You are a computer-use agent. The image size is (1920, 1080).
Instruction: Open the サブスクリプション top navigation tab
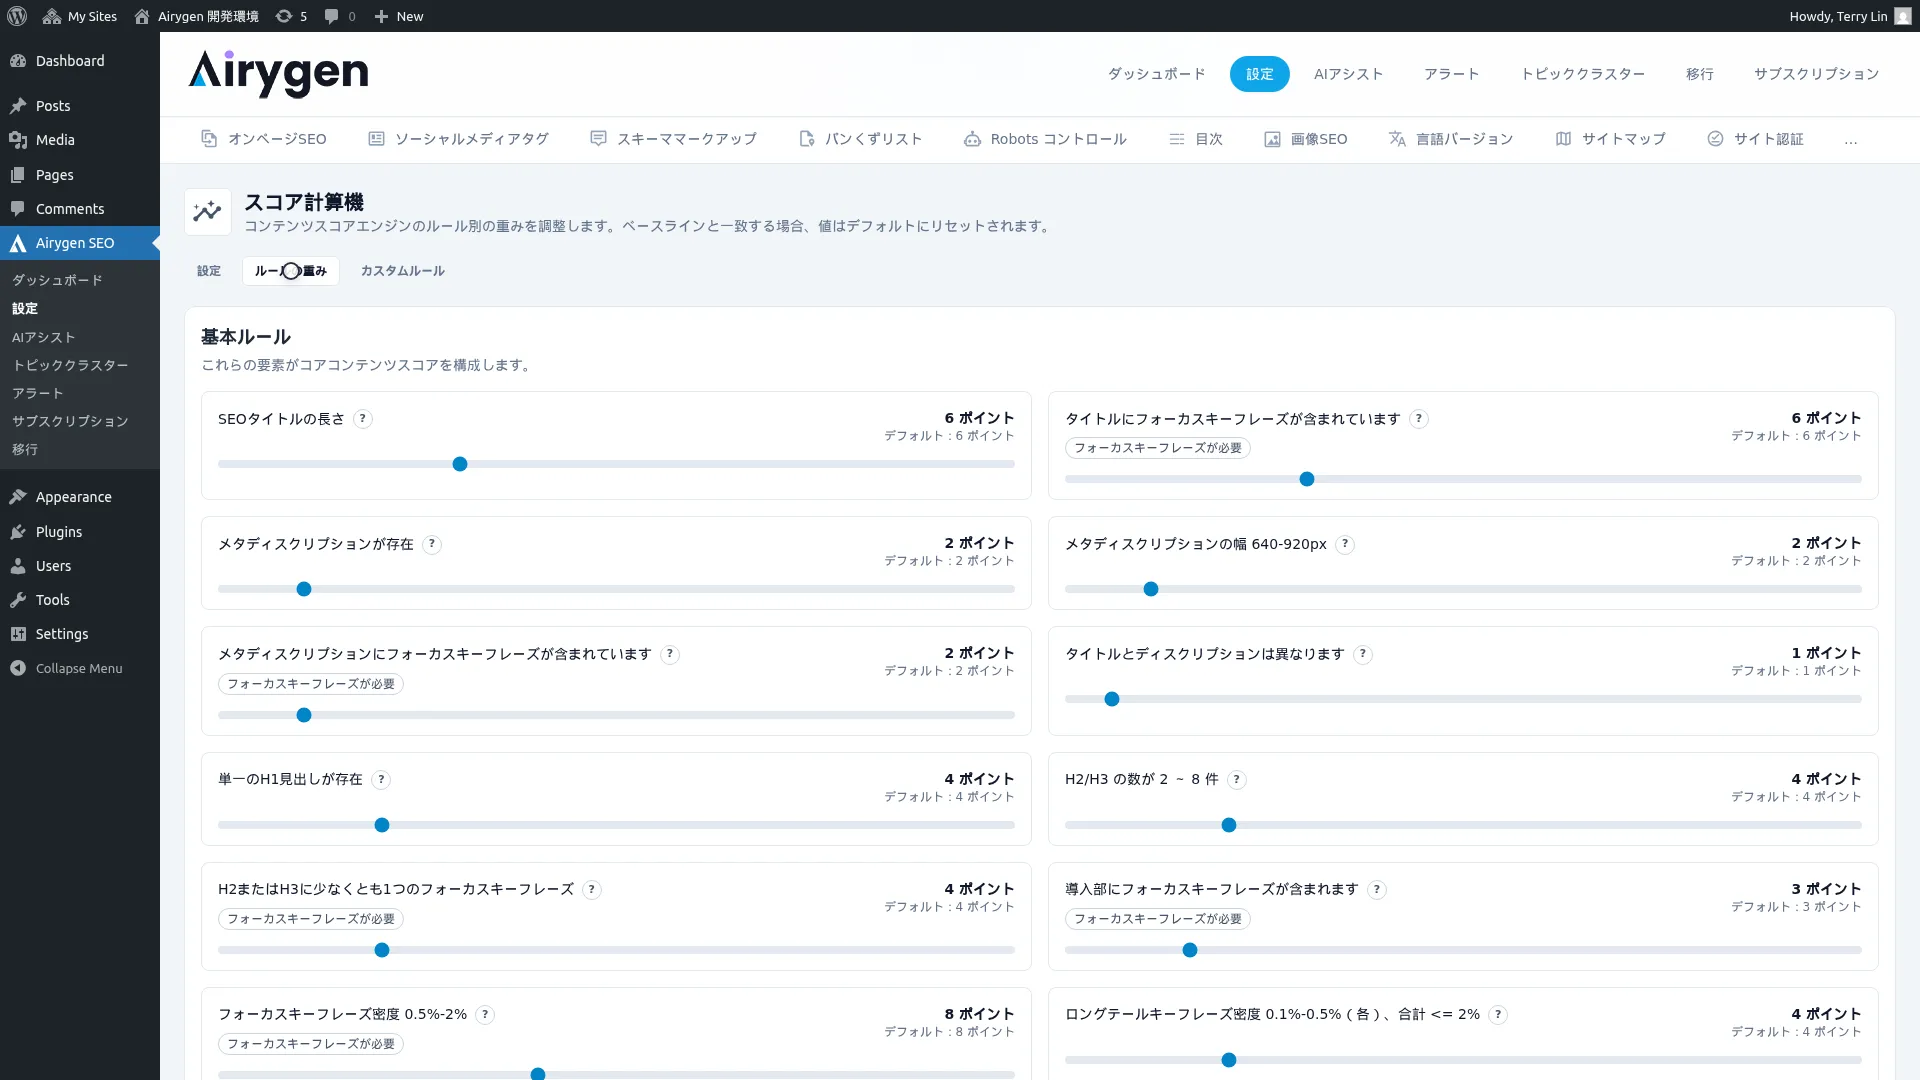(x=1817, y=74)
